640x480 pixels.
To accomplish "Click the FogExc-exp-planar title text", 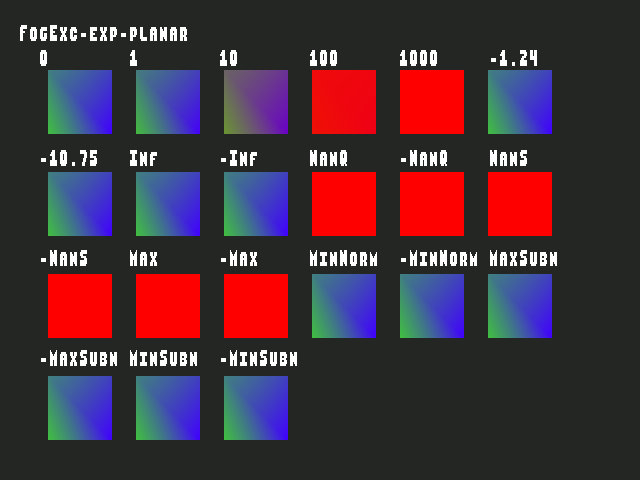I will coord(104,33).
